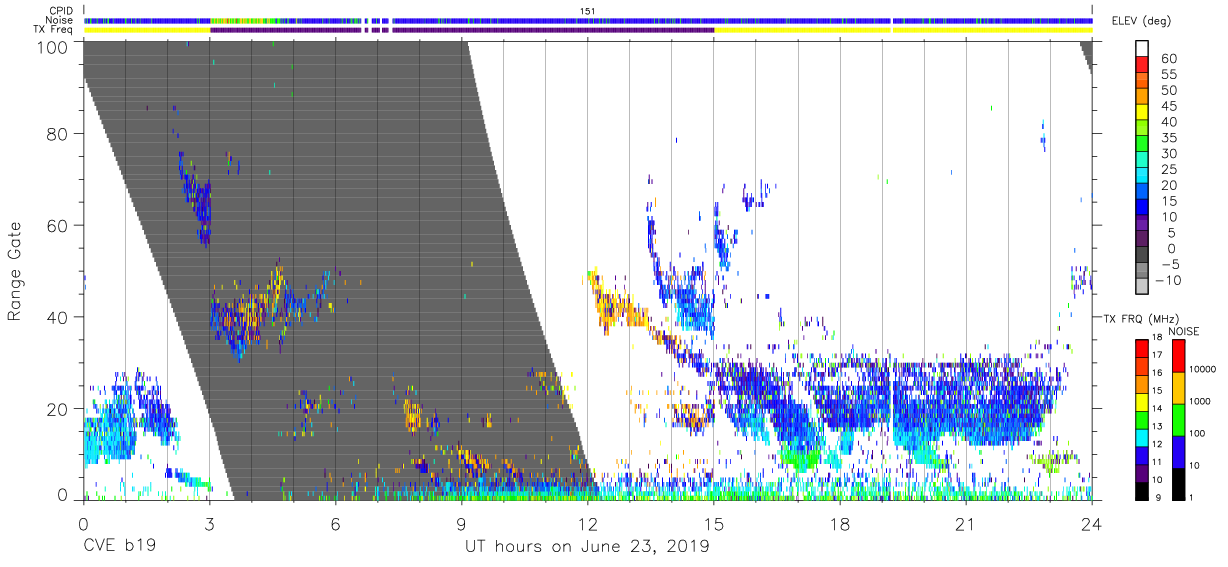This screenshot has height=567, width=1228.
Task: Click the x-axis tick label '12'
Action: [x=588, y=523]
